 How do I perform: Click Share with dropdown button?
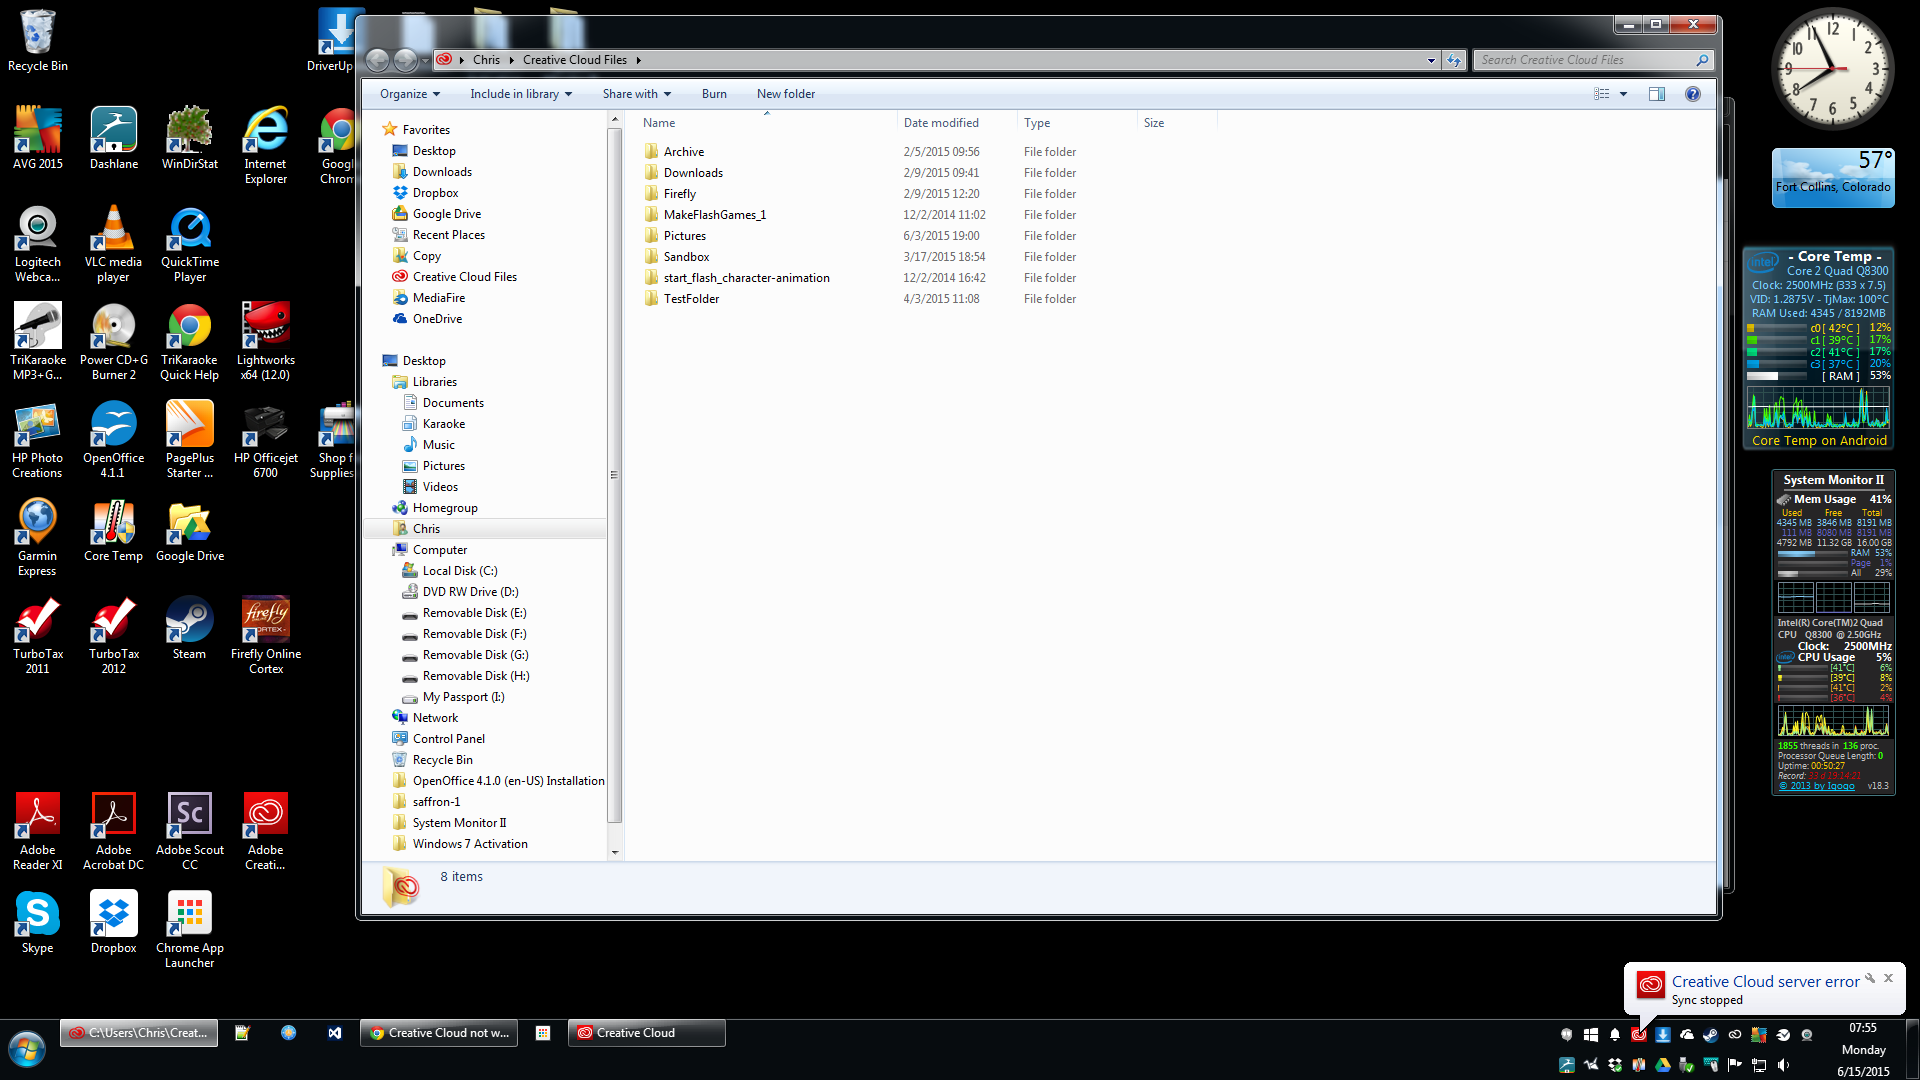(x=637, y=94)
